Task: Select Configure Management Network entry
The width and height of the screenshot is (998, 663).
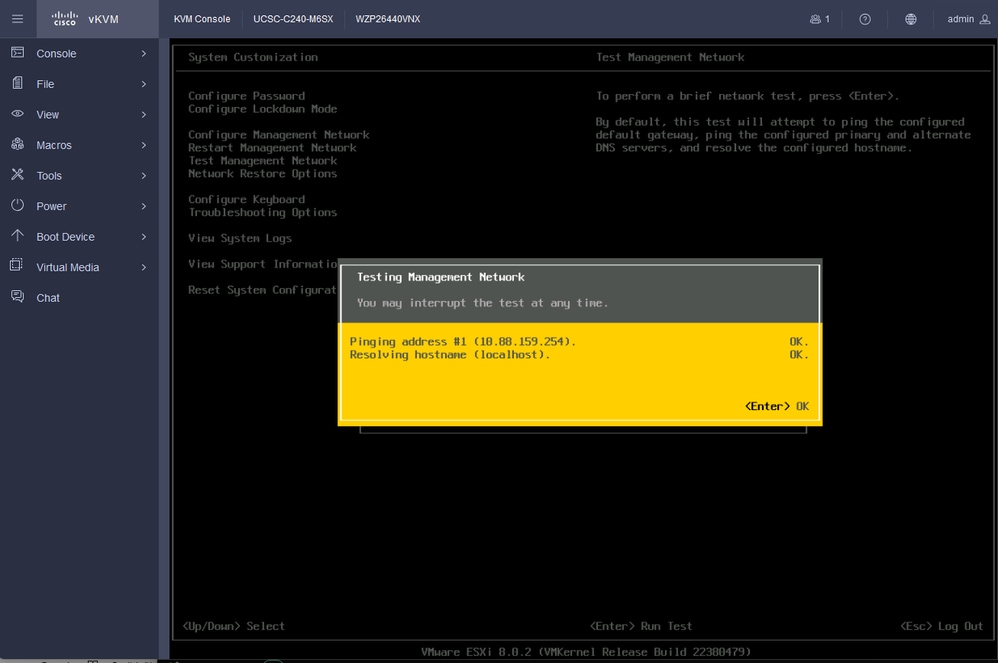Action: click(278, 135)
